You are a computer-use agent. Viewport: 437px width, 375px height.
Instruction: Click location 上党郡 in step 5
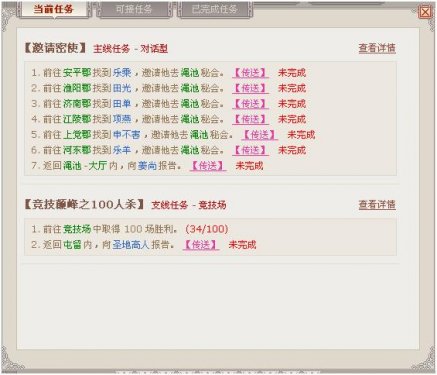click(77, 135)
